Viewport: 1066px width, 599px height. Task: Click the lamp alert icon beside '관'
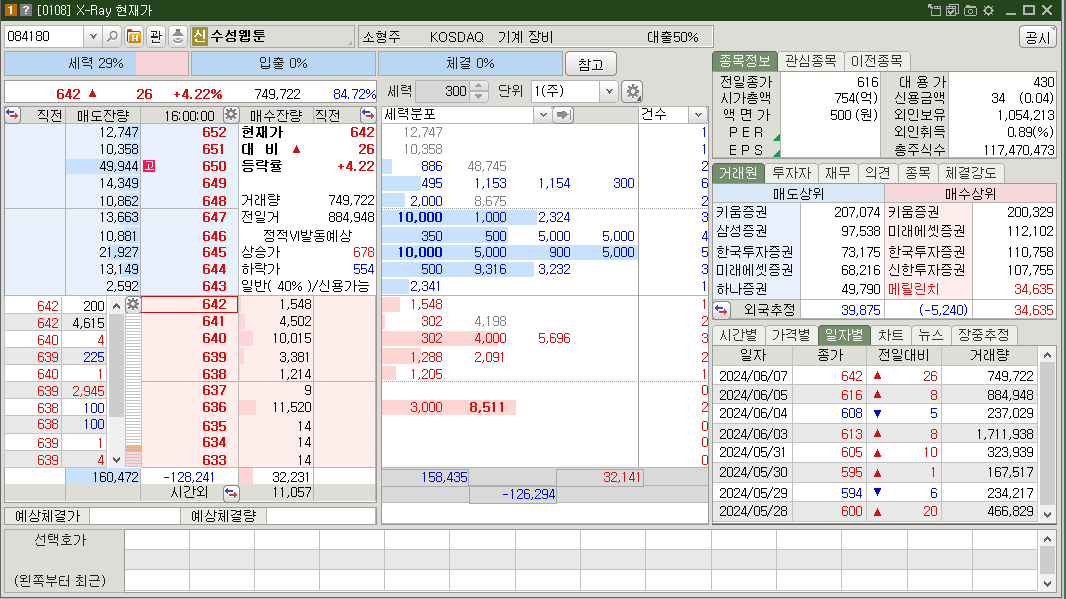[177, 36]
